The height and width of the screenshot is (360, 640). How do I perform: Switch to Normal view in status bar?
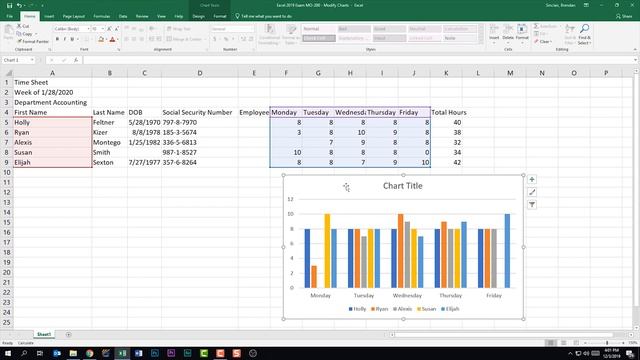point(551,343)
